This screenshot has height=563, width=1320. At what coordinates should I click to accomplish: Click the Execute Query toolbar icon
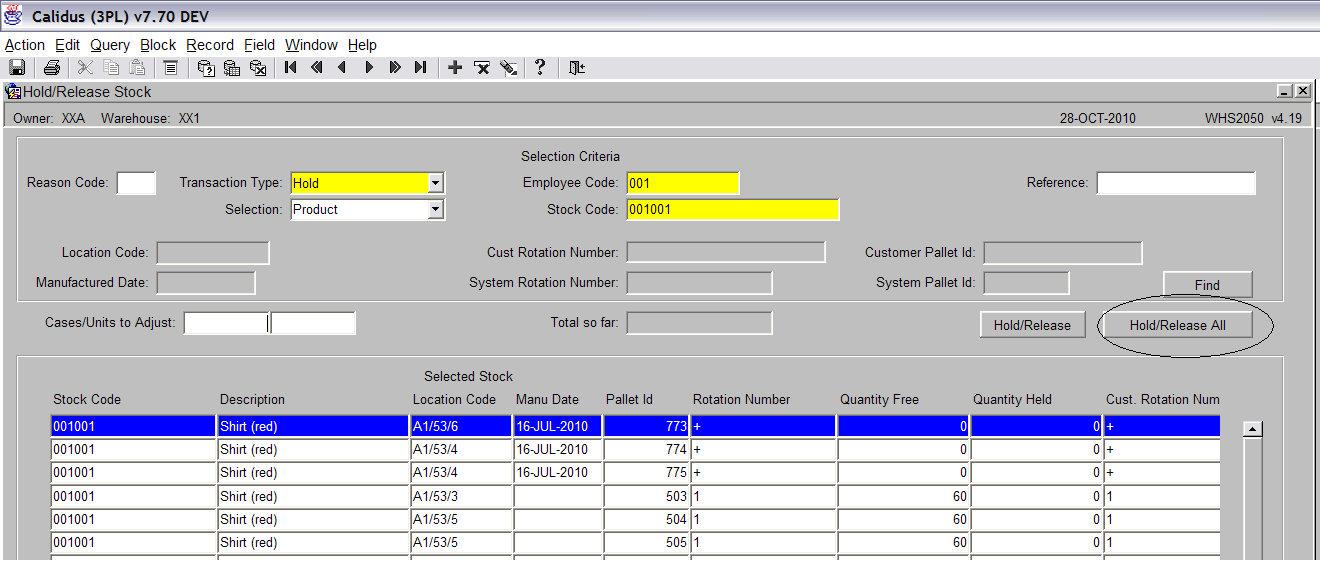(232, 68)
